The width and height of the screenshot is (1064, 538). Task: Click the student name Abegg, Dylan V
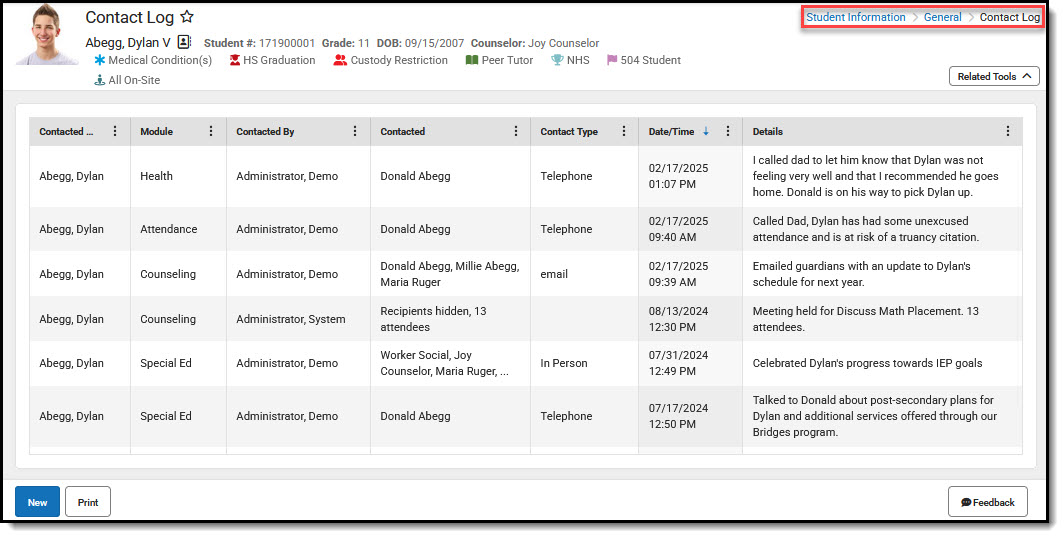click(x=128, y=43)
